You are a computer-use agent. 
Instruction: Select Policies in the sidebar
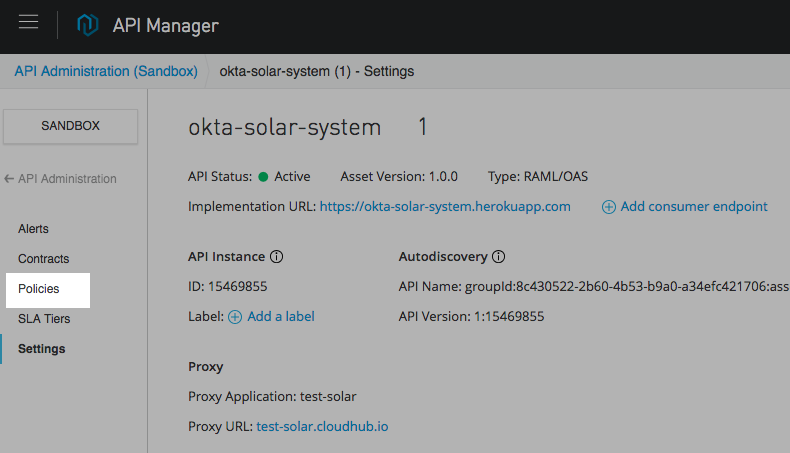tap(39, 289)
